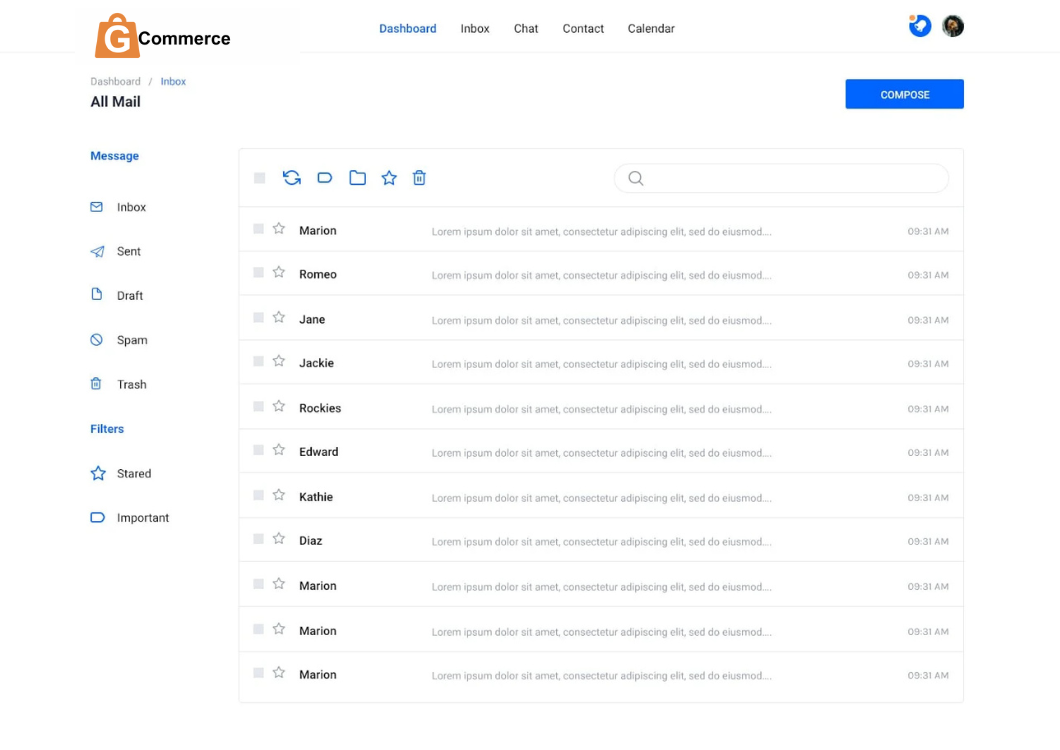This screenshot has height=750, width=1060.
Task: Click the label tag icon in toolbar
Action: click(x=325, y=178)
